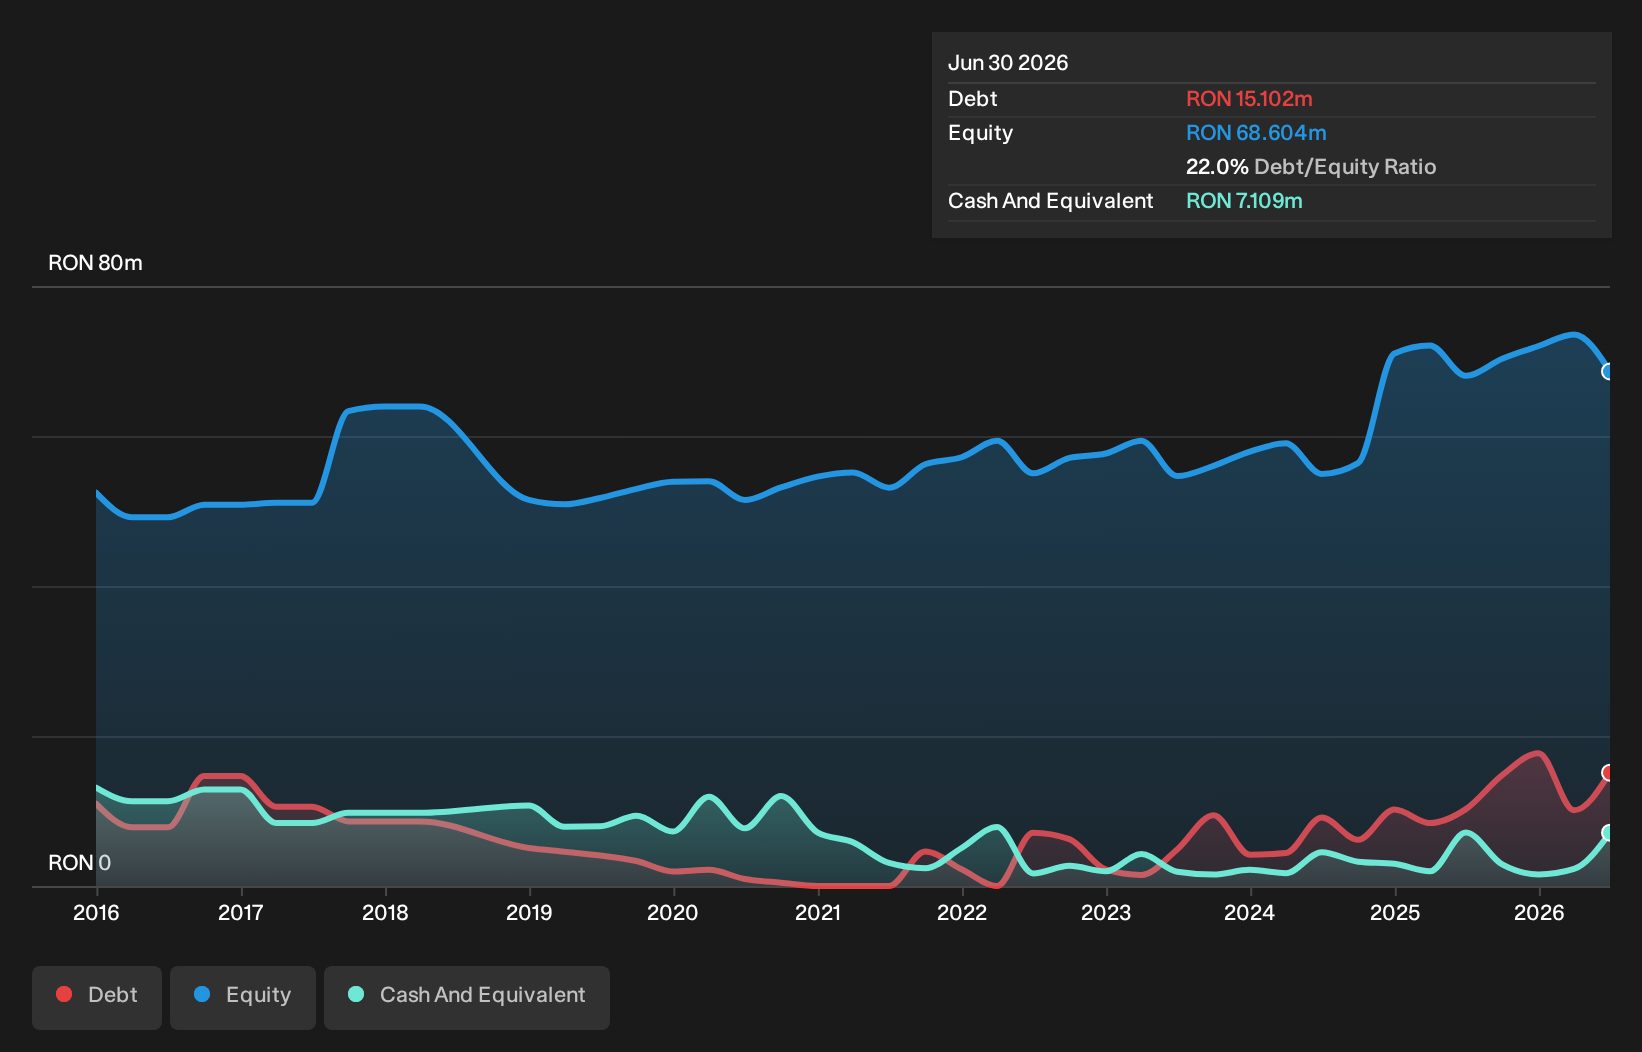Image resolution: width=1642 pixels, height=1052 pixels.
Task: Click the 2025 x-axis label
Action: (x=1395, y=912)
